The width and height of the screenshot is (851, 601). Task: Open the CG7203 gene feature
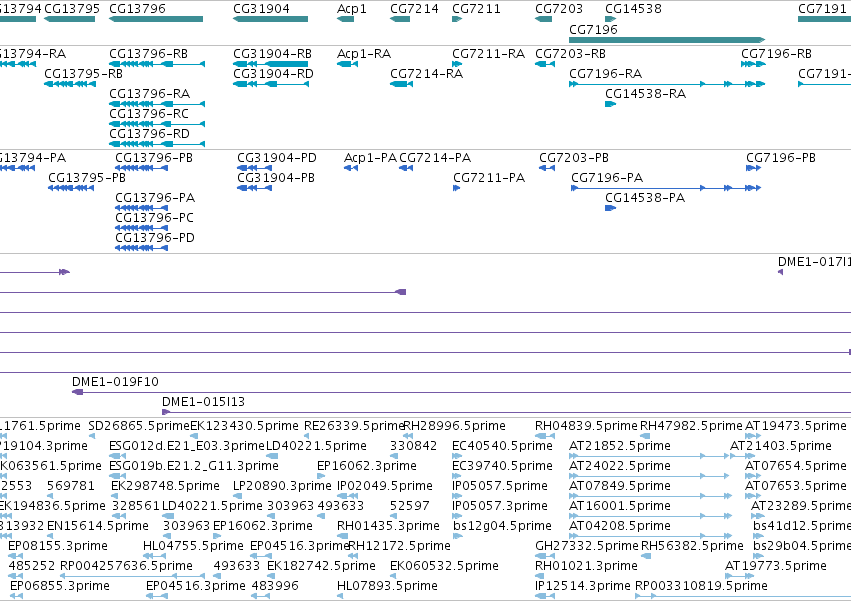[x=543, y=19]
